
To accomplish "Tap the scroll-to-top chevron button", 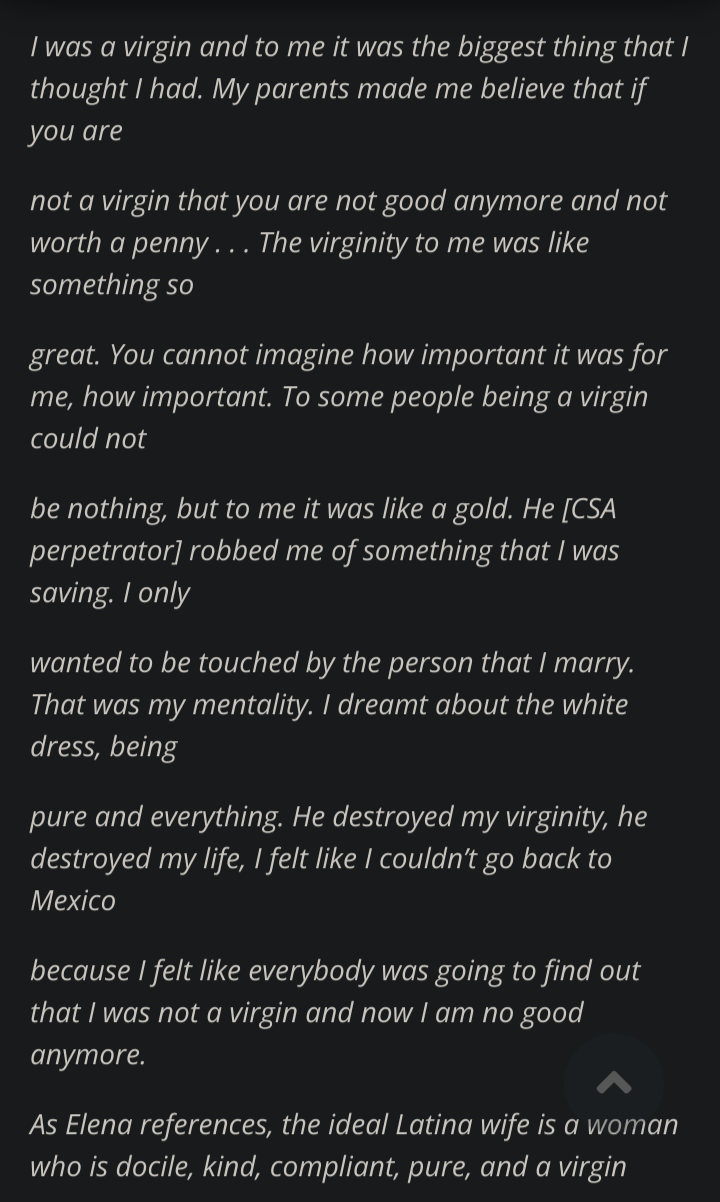I will coord(613,1083).
